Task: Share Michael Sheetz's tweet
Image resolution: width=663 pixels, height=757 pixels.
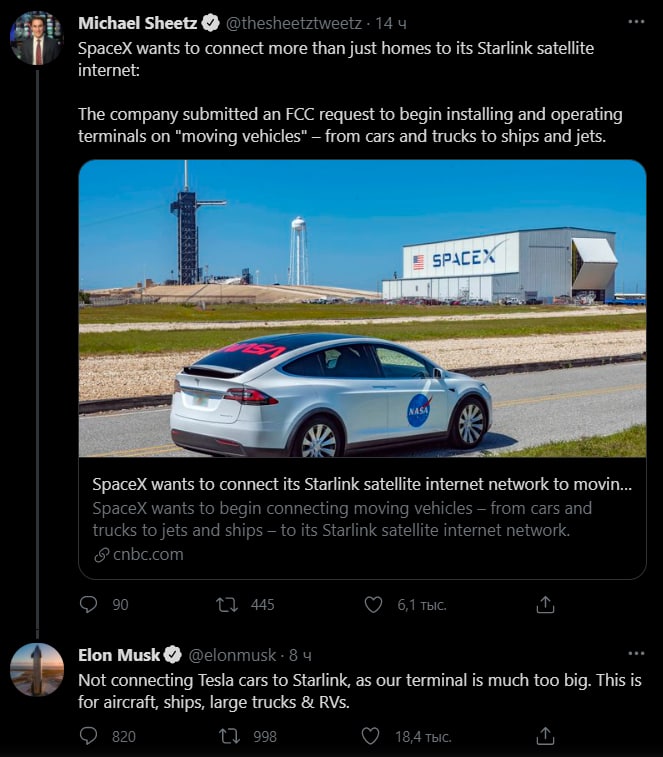Action: [x=545, y=604]
